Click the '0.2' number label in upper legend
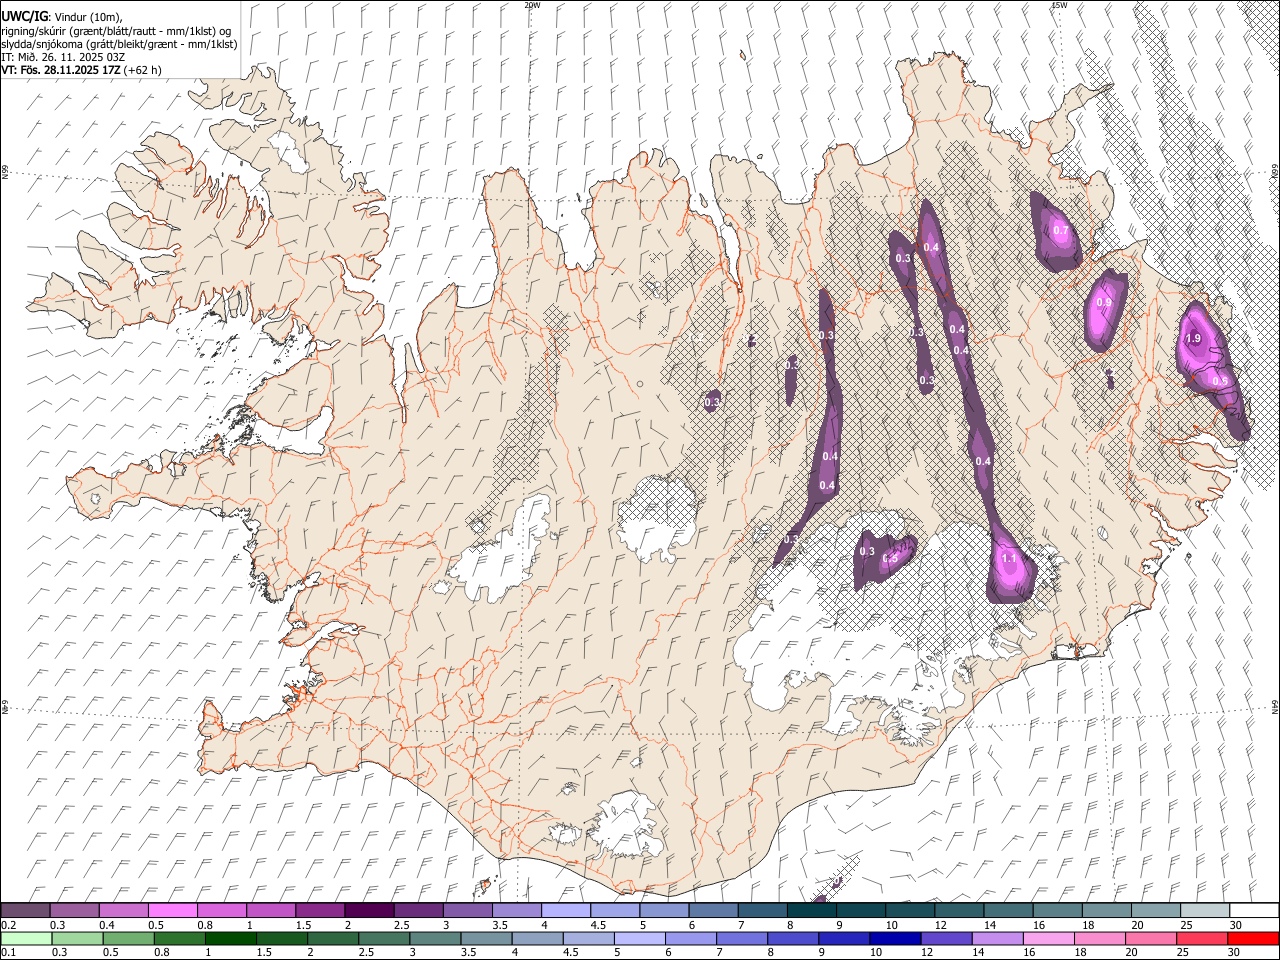This screenshot has height=960, width=1280. [9, 925]
